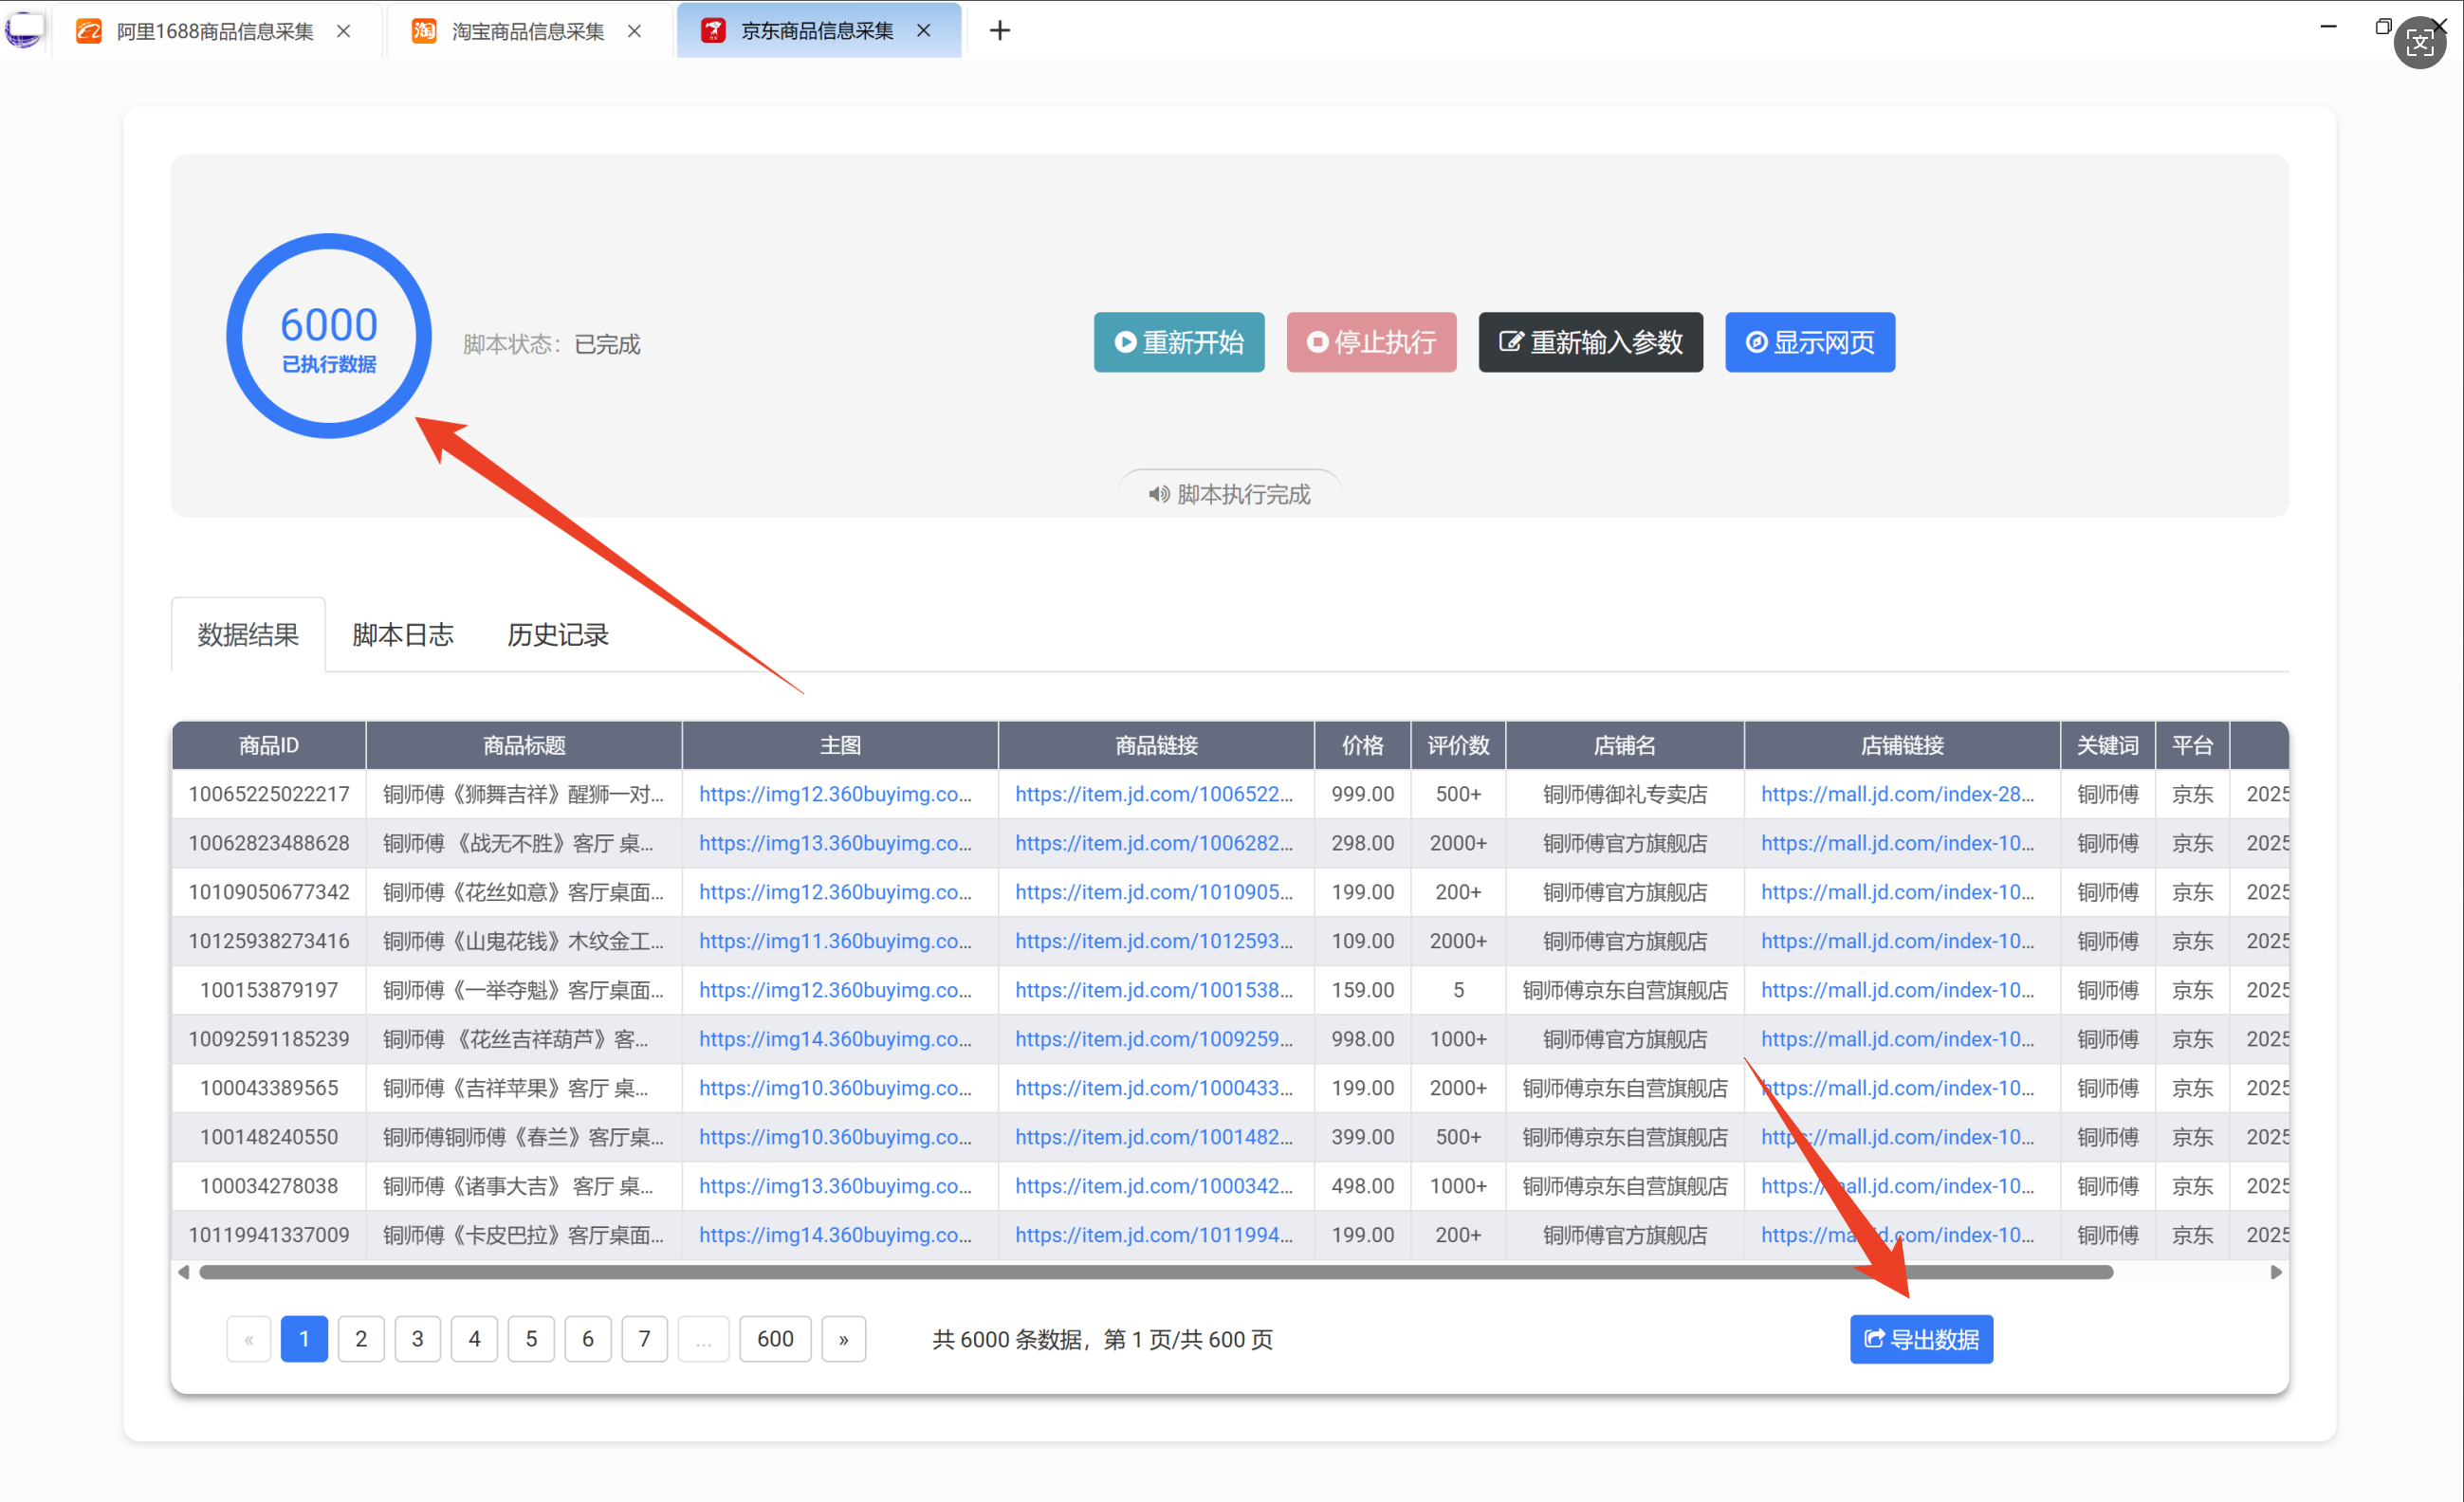Click the 关键词 column header

[2108, 745]
